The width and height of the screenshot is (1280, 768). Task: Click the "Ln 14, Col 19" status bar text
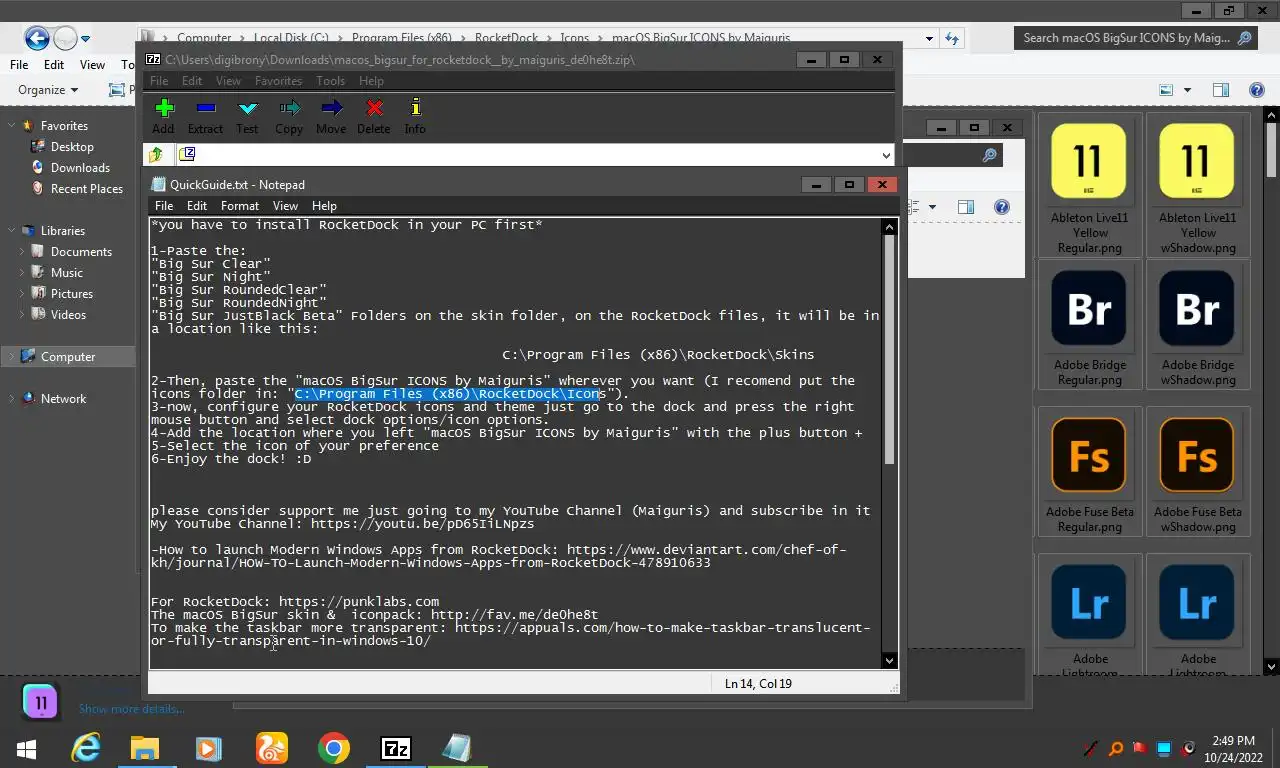(758, 683)
